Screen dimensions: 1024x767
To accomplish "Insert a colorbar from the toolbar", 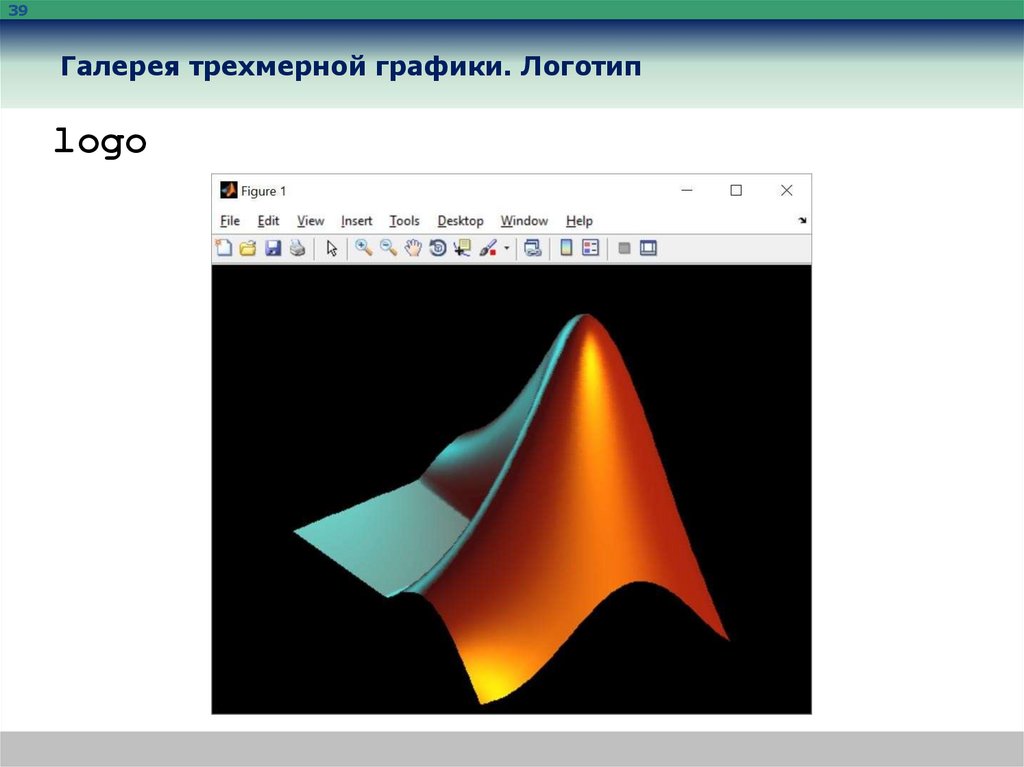I will click(x=566, y=248).
